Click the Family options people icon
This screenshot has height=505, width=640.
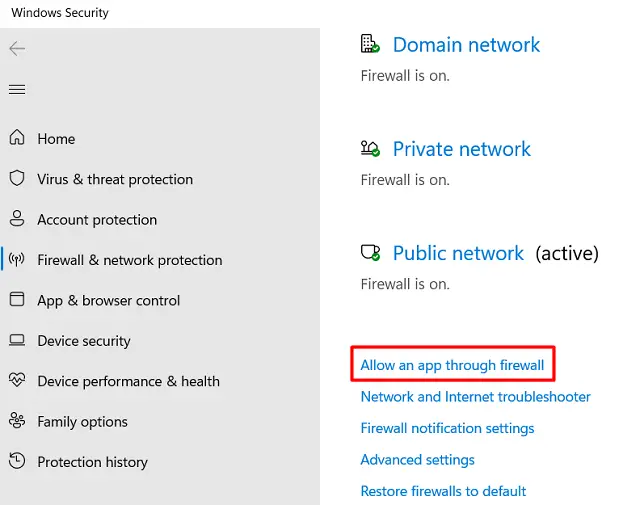click(17, 421)
